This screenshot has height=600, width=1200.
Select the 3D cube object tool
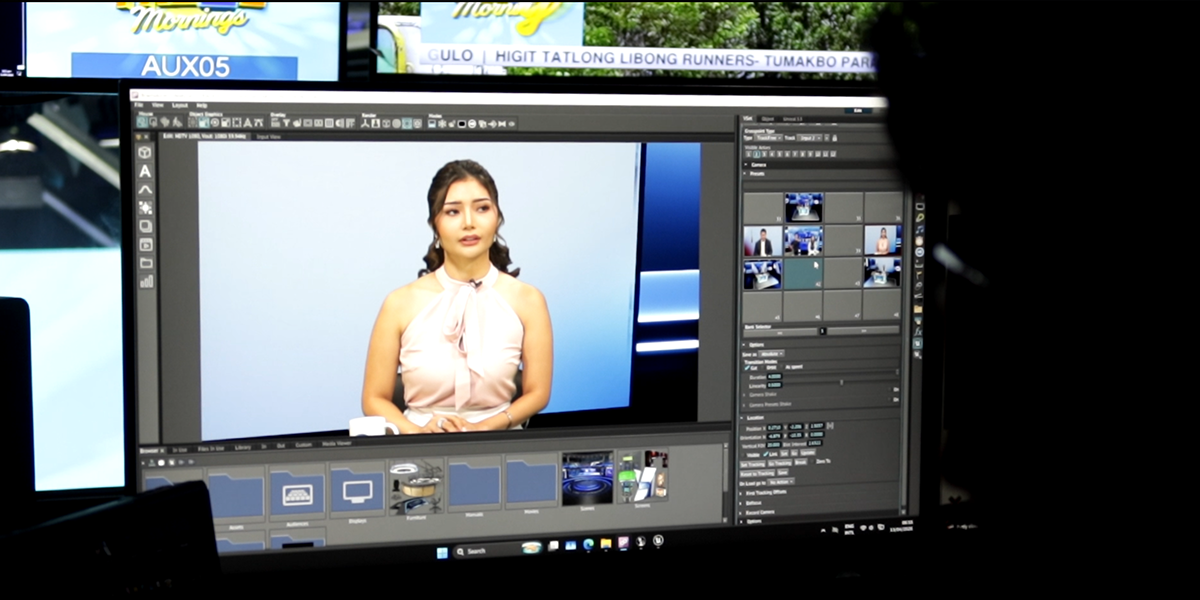(145, 152)
